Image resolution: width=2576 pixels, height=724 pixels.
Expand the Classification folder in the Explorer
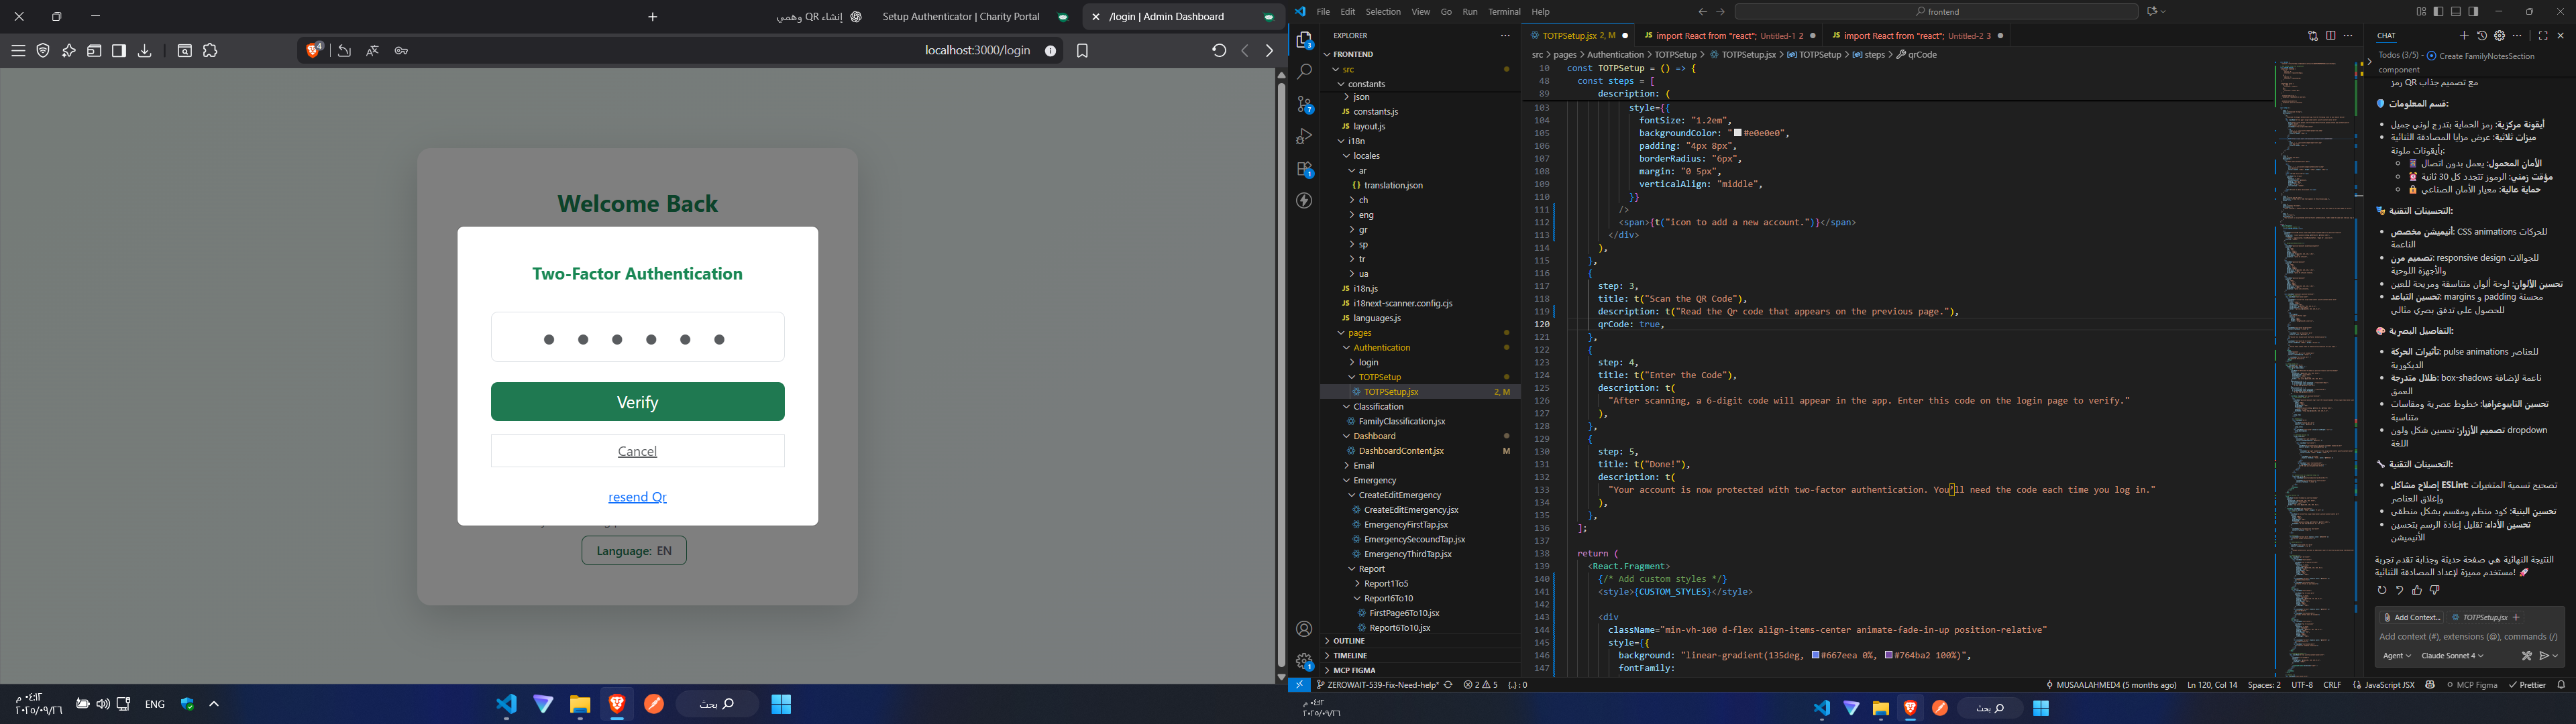(x=1378, y=406)
